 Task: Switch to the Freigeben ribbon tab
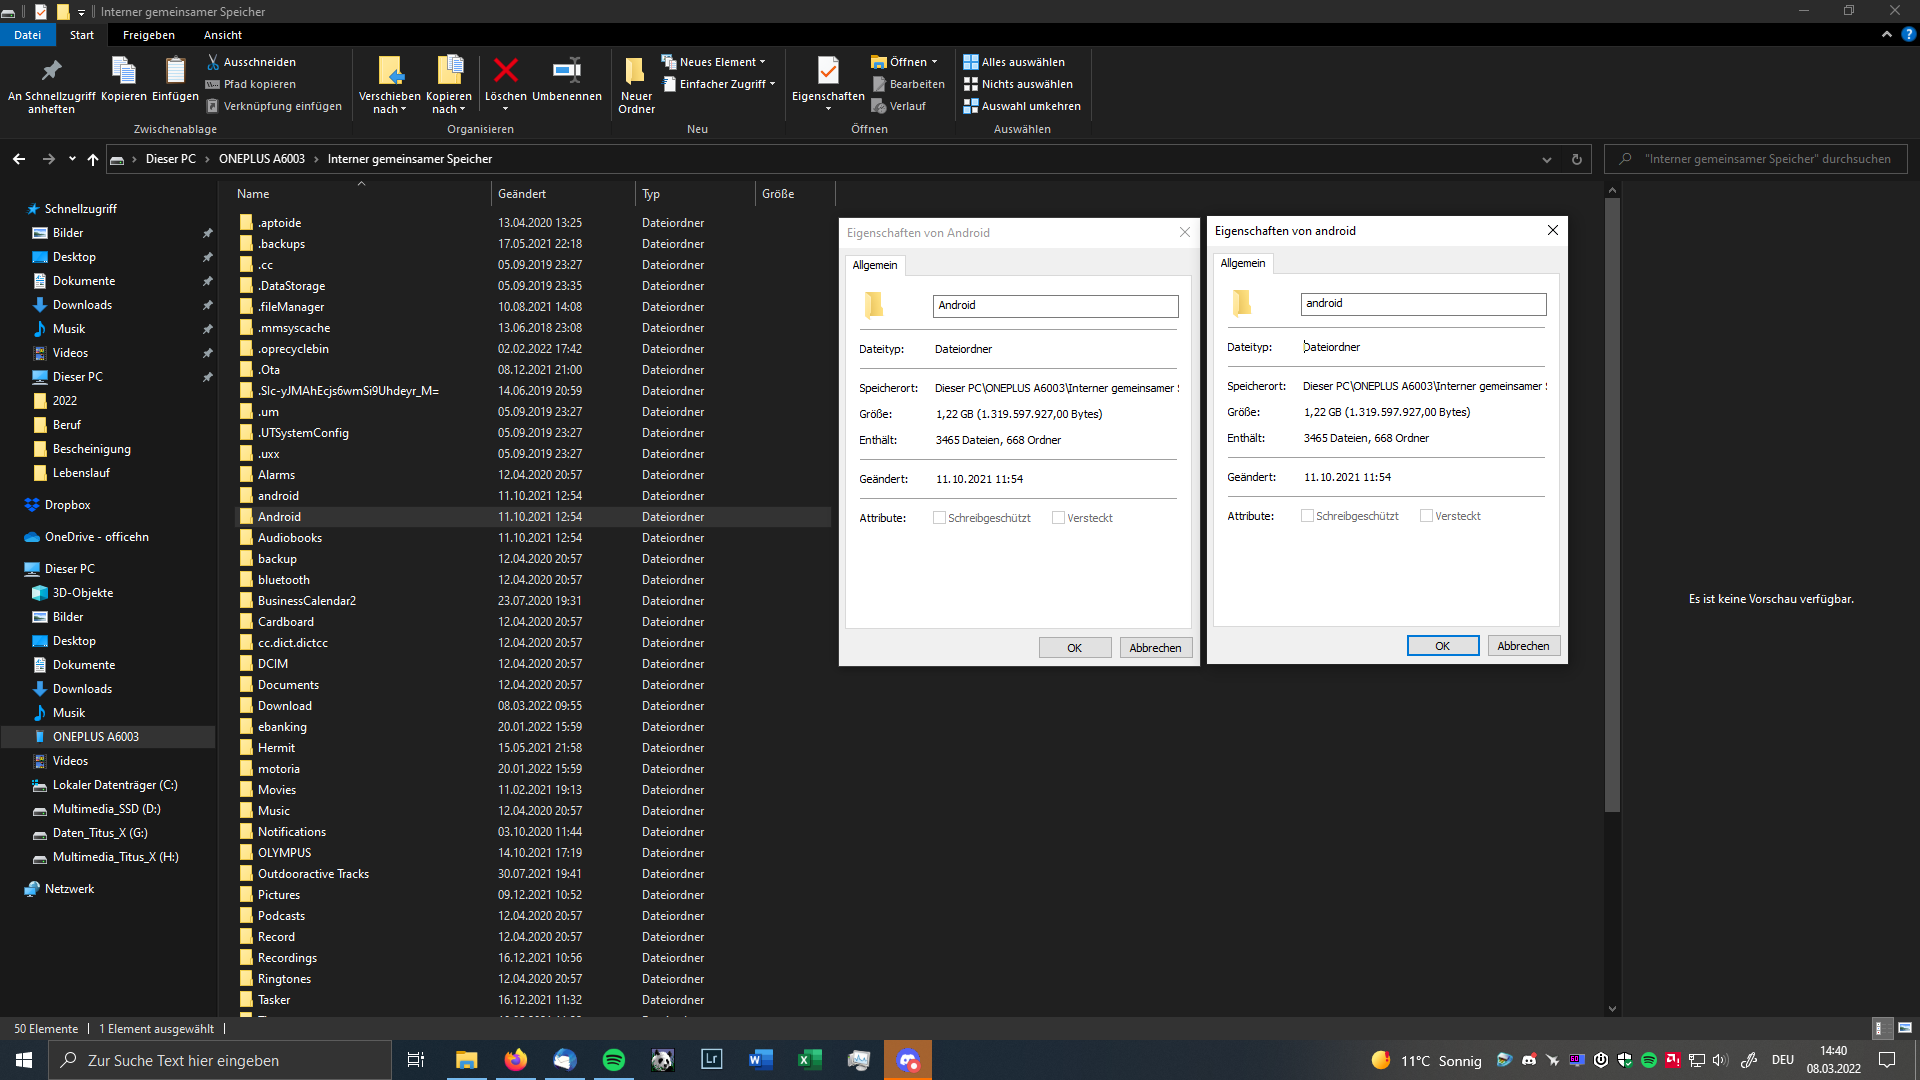(149, 34)
